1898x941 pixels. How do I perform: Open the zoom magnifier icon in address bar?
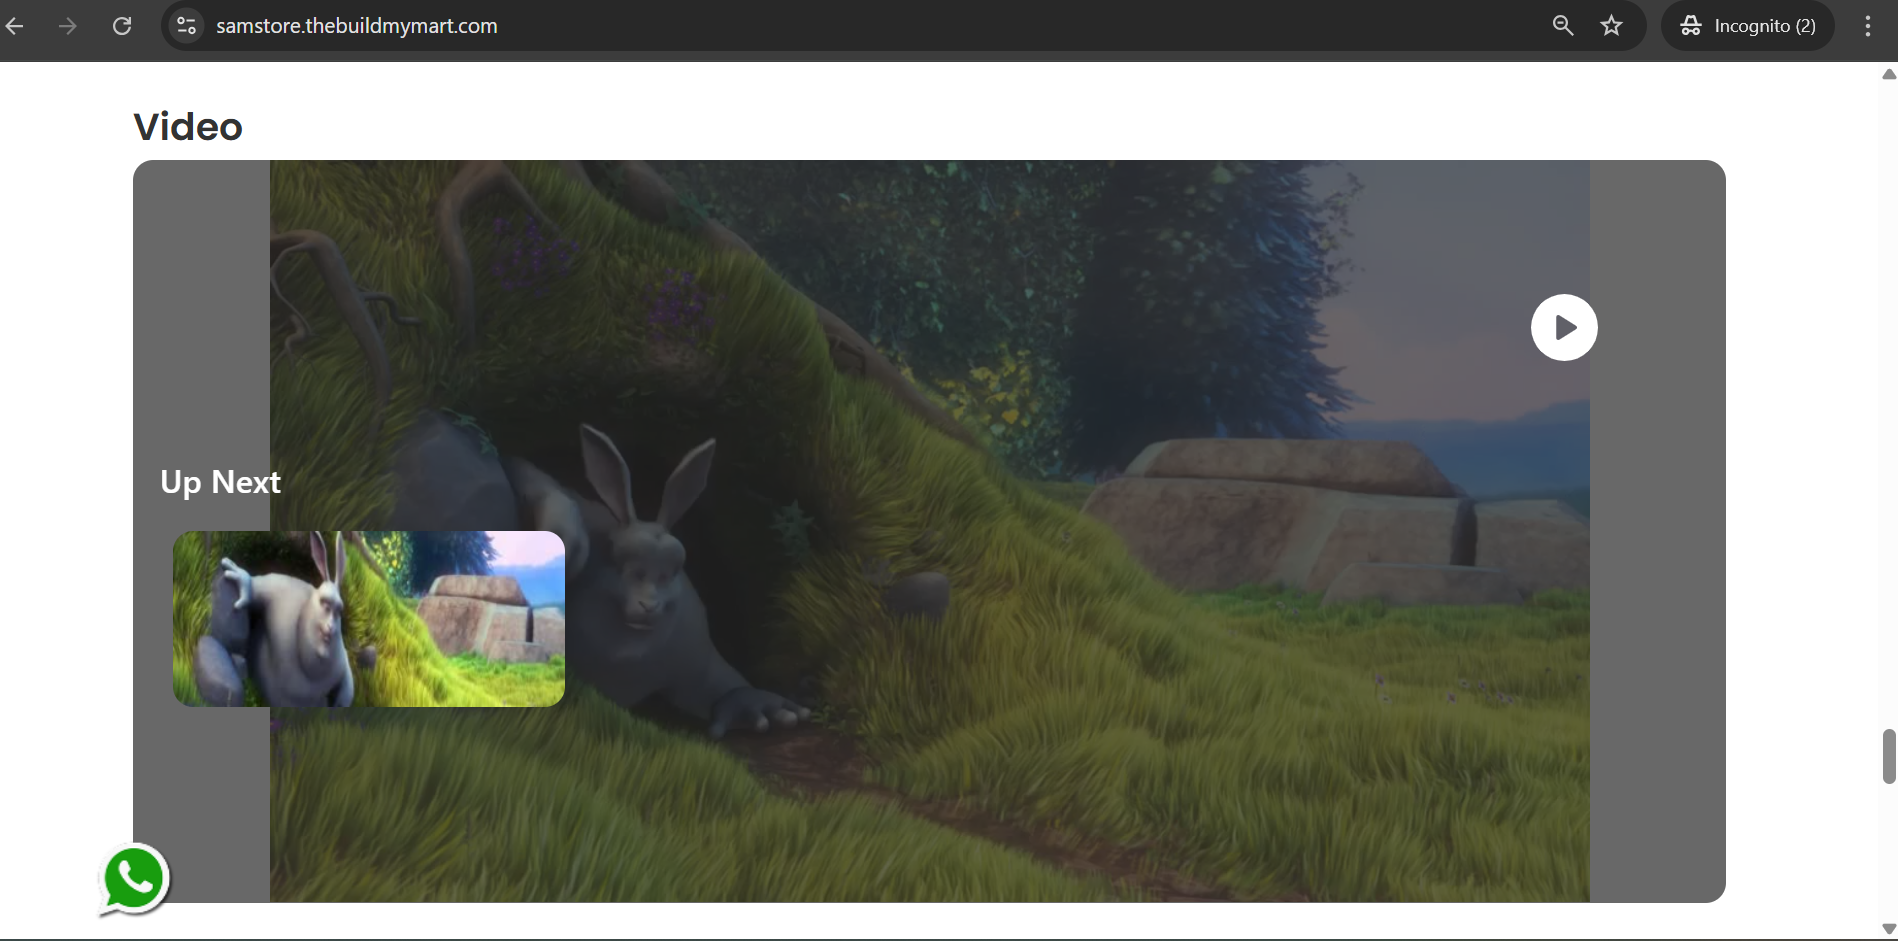coord(1563,26)
